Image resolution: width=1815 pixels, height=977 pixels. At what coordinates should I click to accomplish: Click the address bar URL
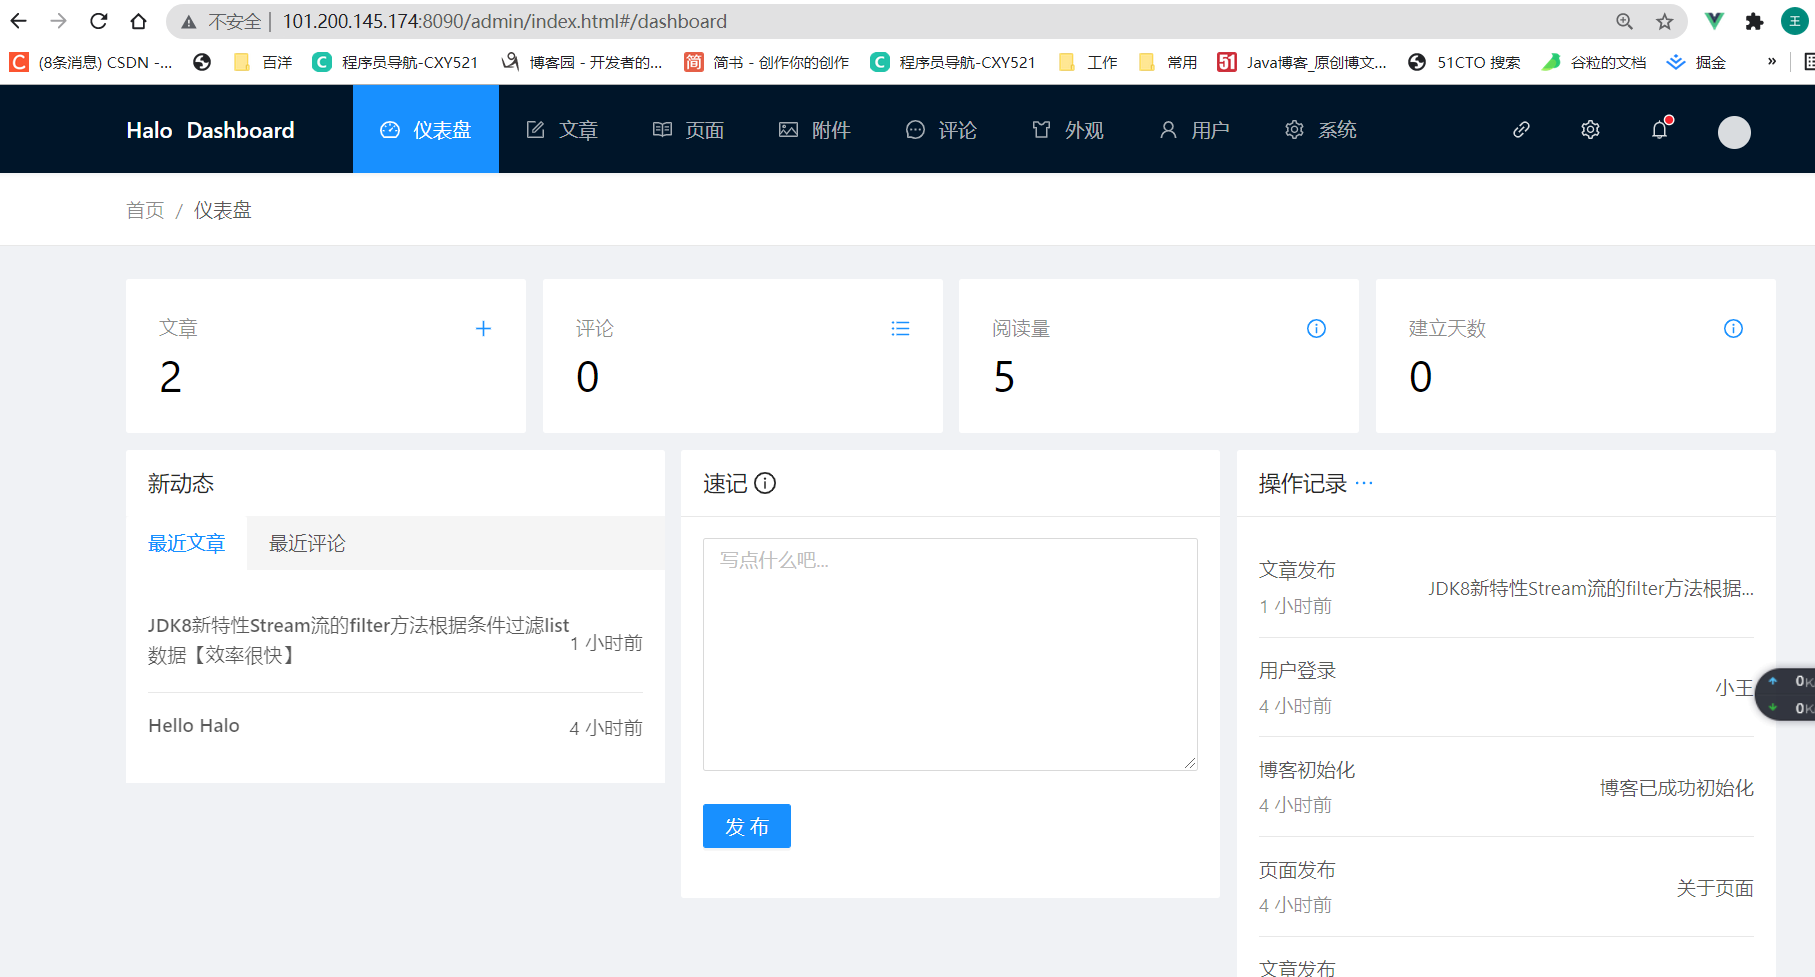pyautogui.click(x=505, y=21)
